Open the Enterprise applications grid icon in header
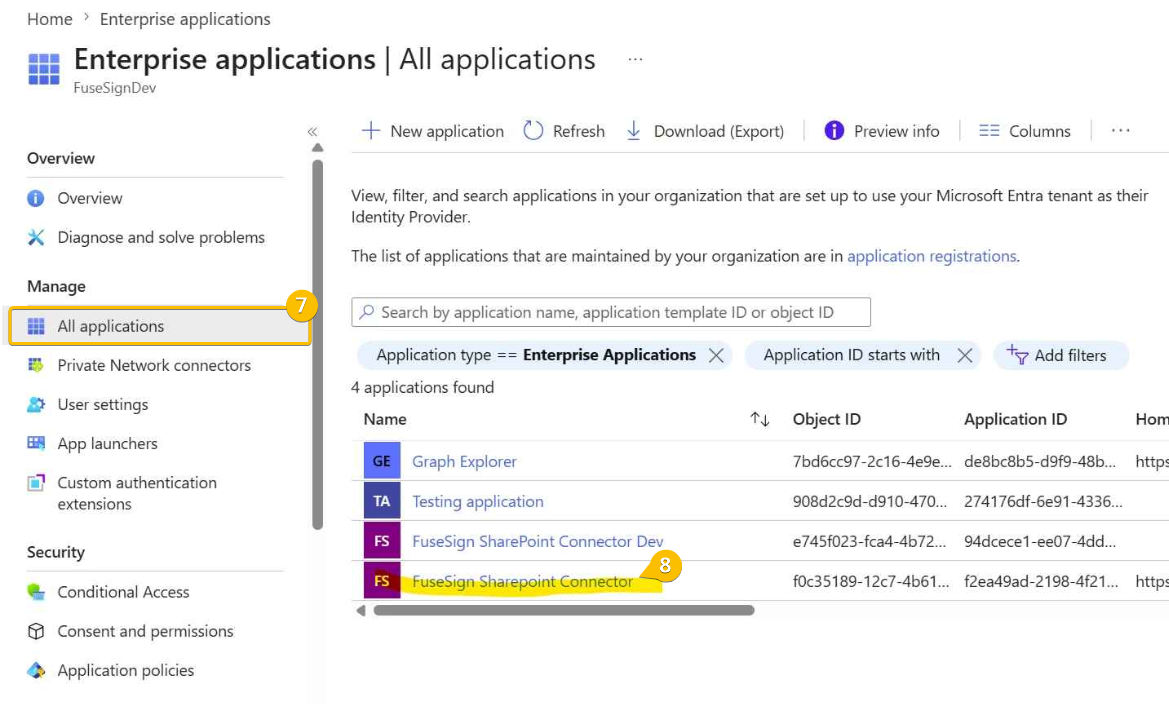 click(43, 69)
